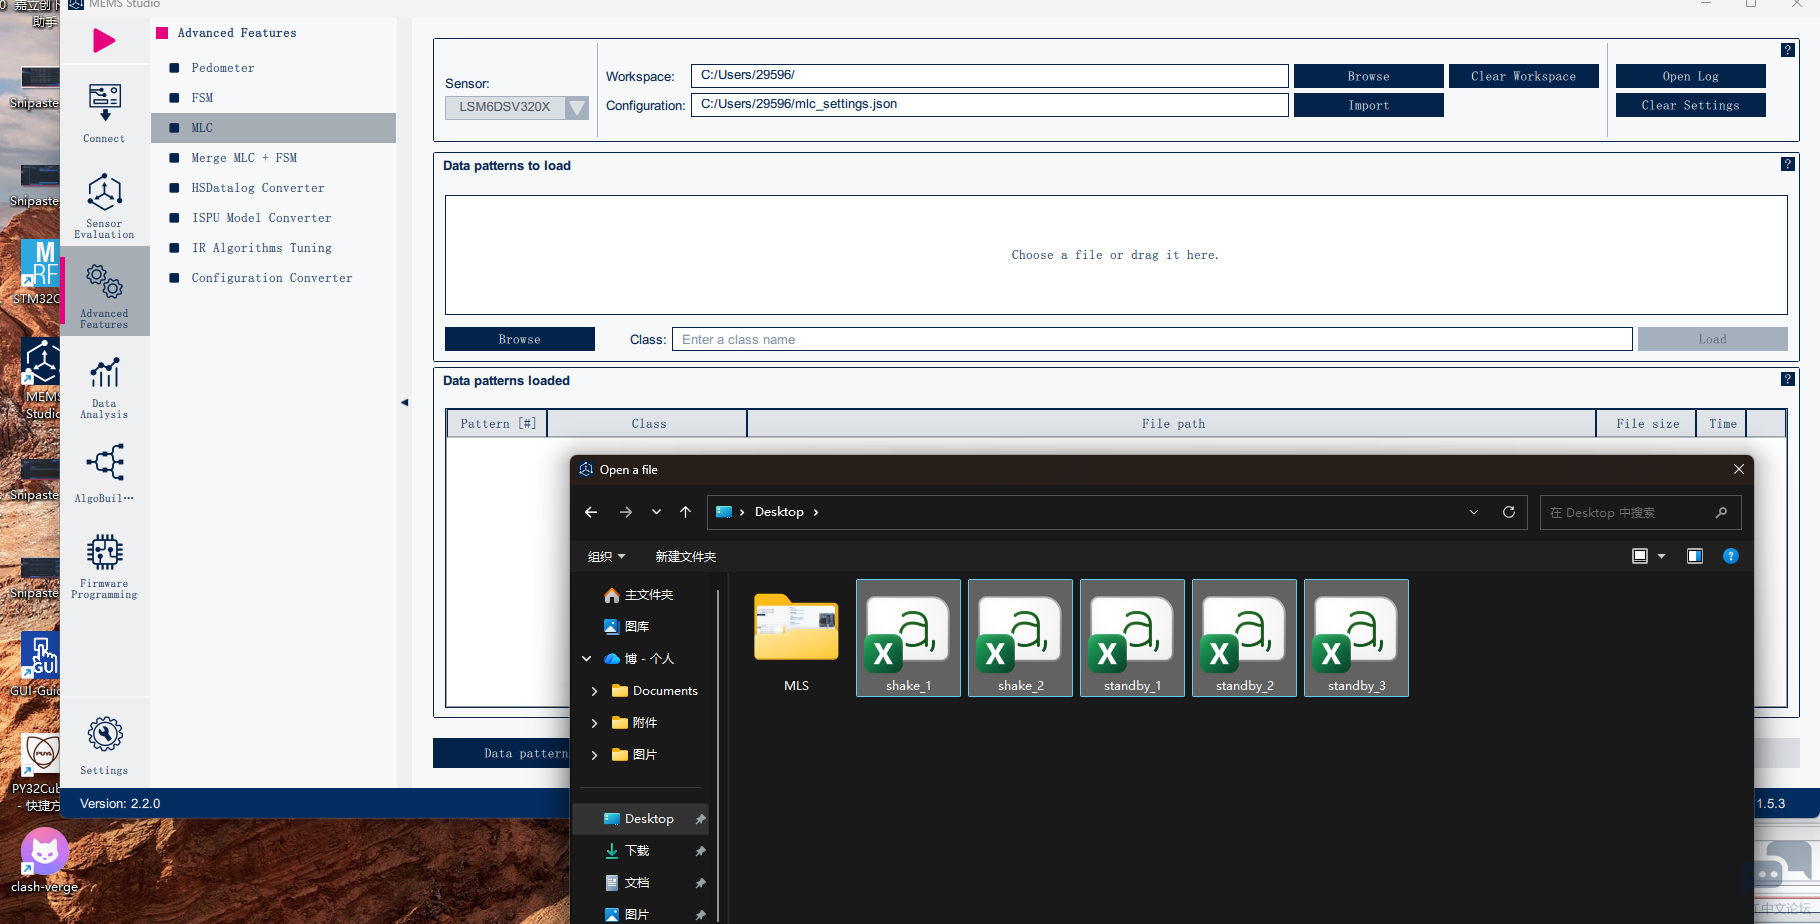Expand the Documents folder tree node

click(594, 691)
